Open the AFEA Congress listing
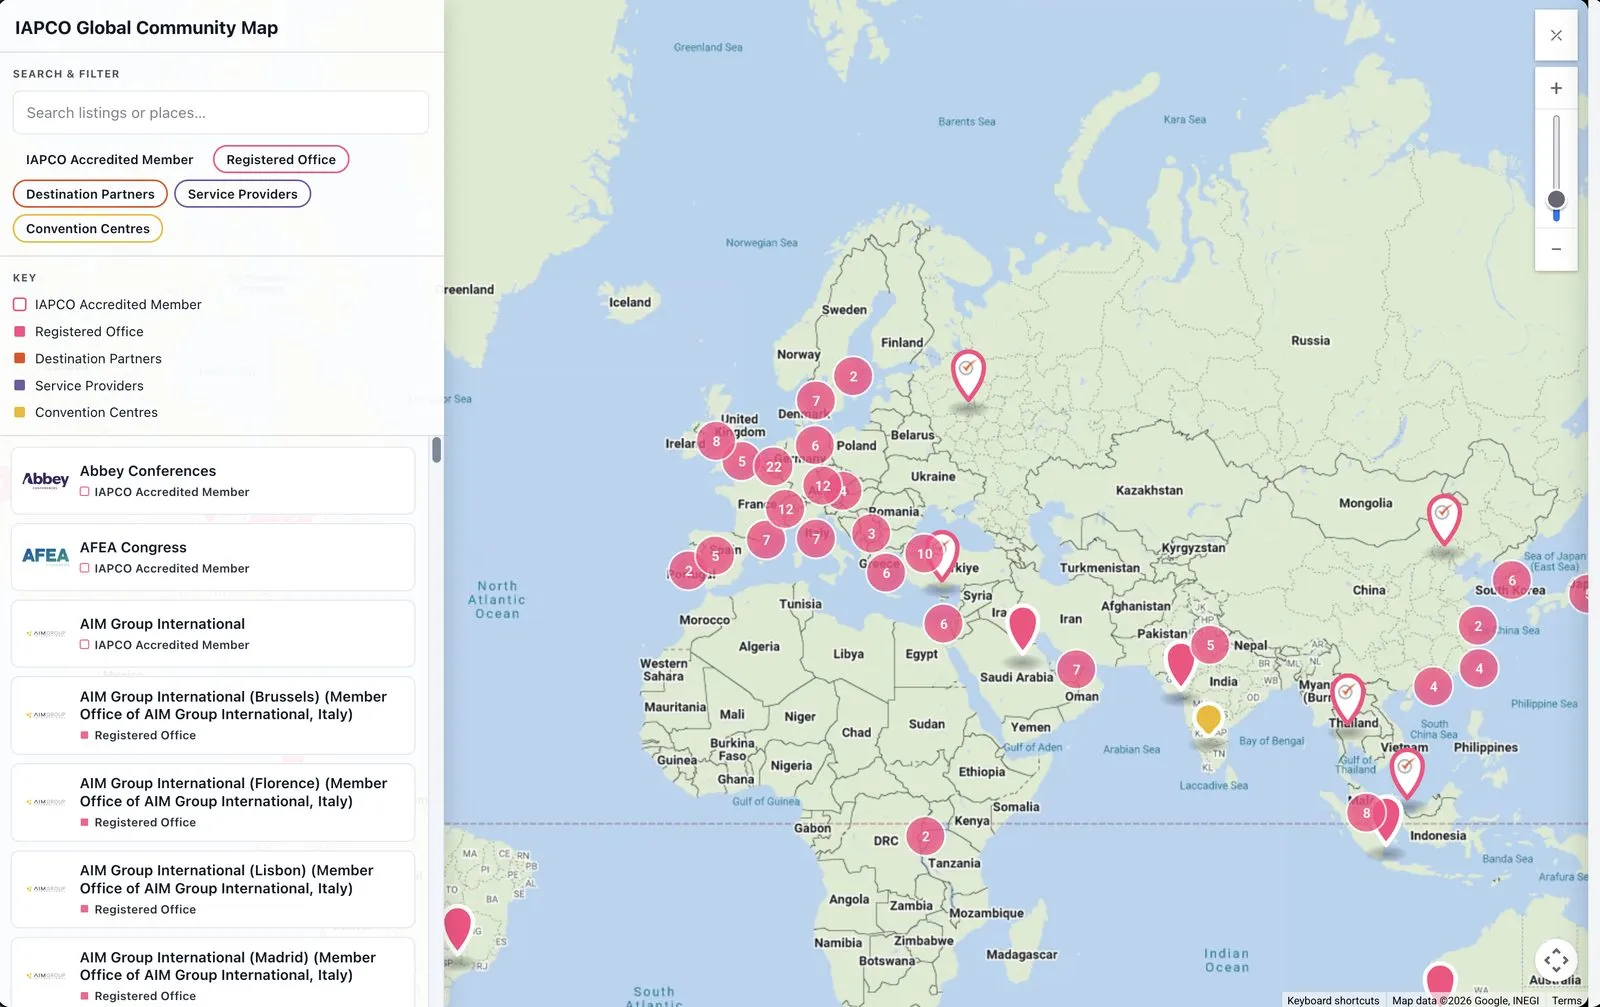The width and height of the screenshot is (1600, 1007). 213,557
